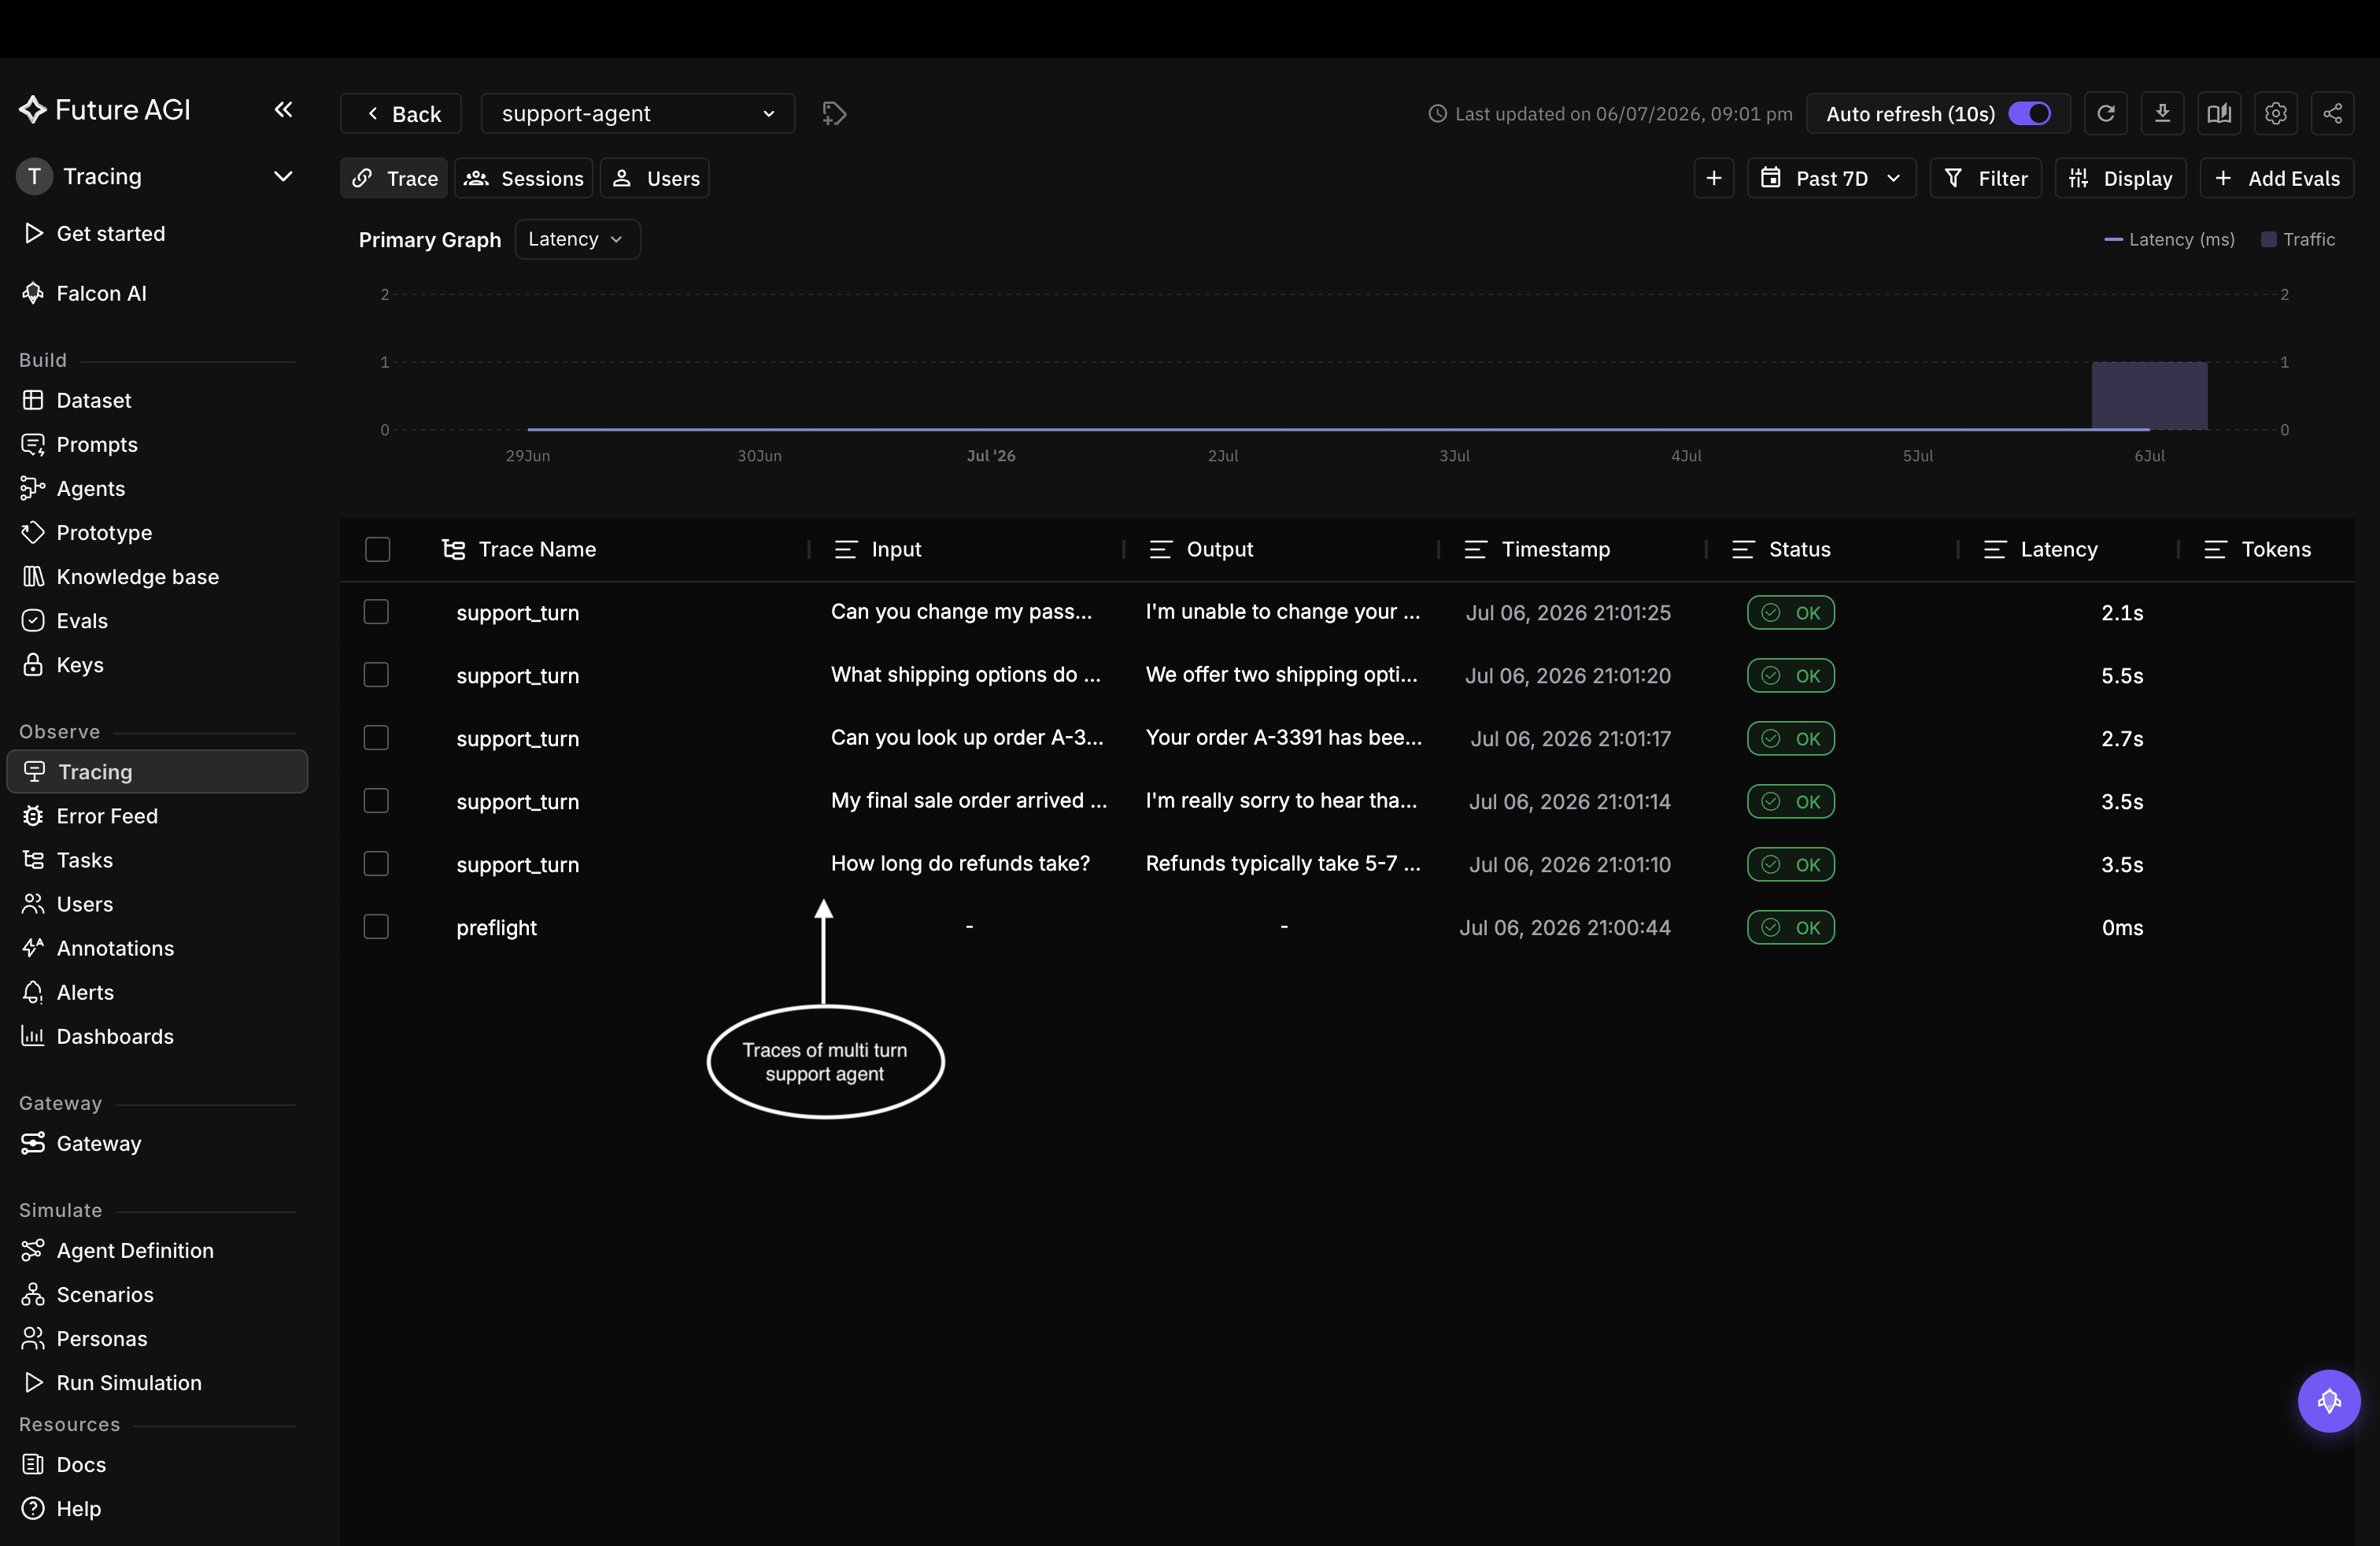This screenshot has width=2380, height=1546.
Task: Open Agent Definition in Simulate section
Action: (134, 1250)
